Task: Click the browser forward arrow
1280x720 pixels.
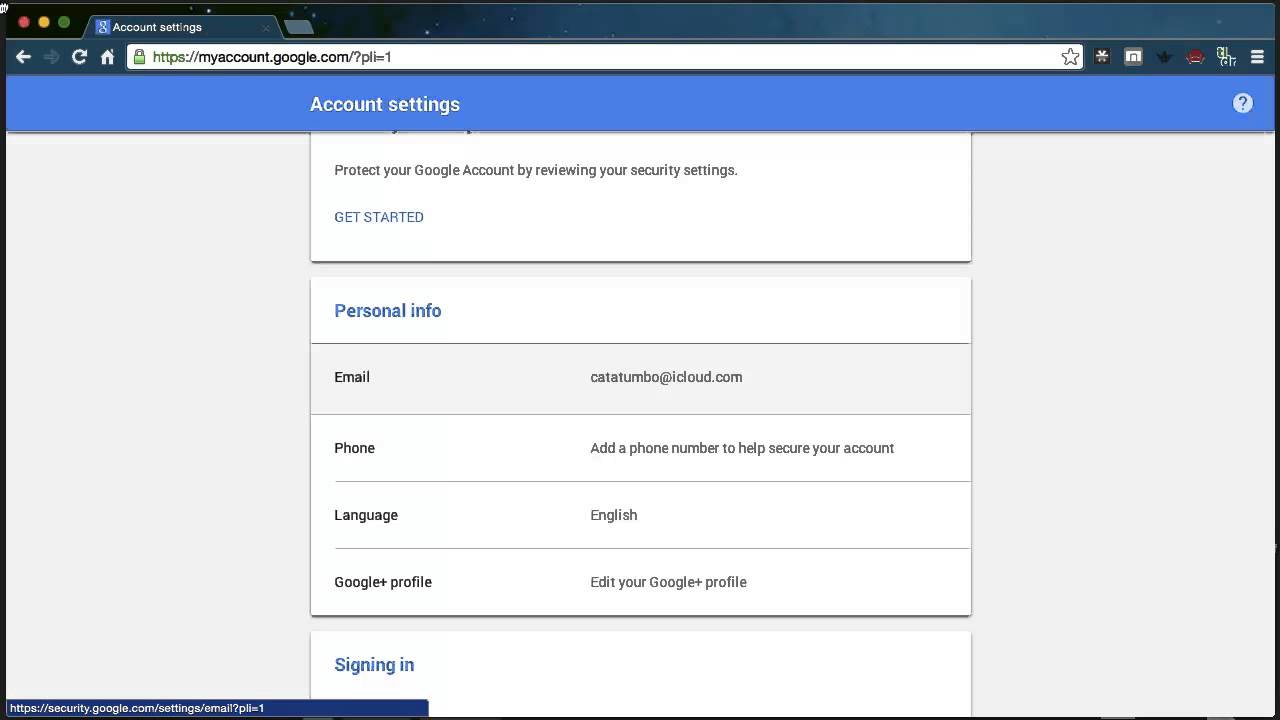Action: 52,57
